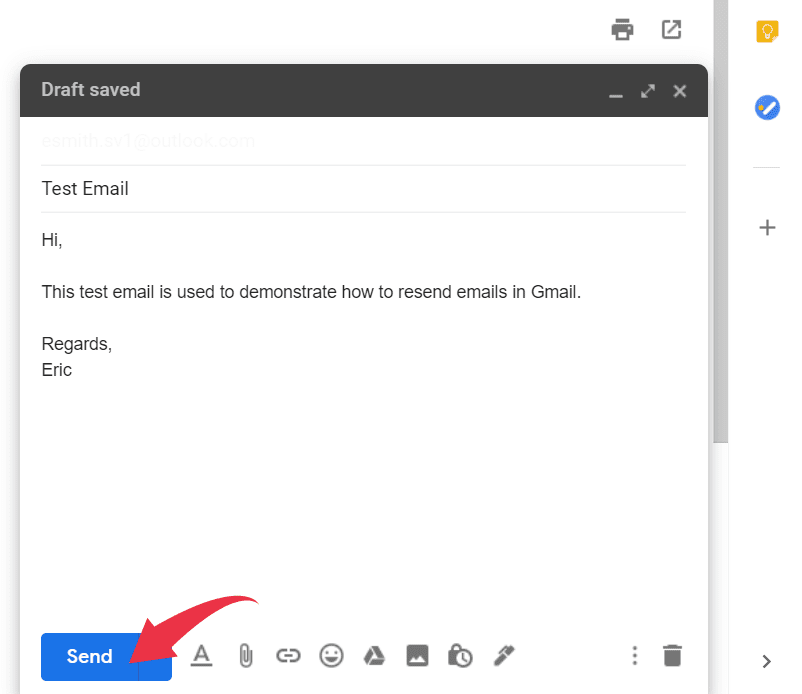Discard draft with trash icon
The image size is (802, 694).
coord(673,656)
